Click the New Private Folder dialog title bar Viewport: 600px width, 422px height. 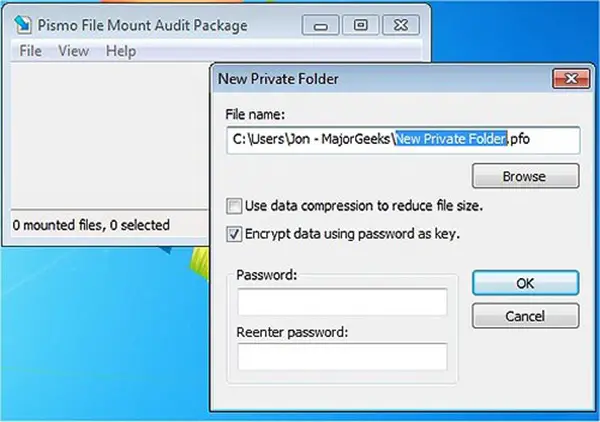(x=380, y=77)
